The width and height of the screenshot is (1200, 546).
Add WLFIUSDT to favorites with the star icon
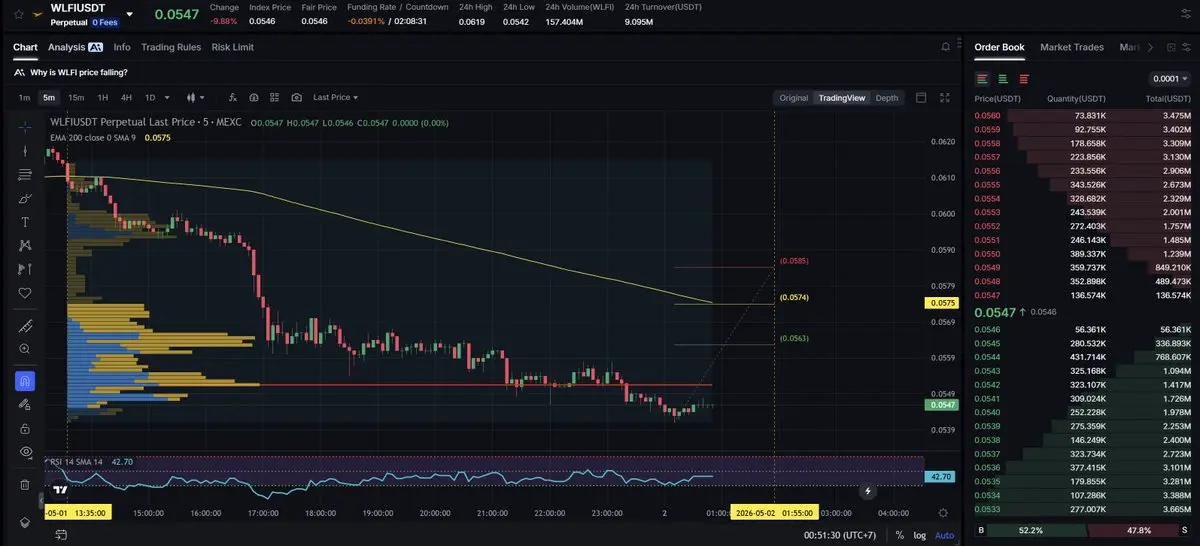point(18,15)
